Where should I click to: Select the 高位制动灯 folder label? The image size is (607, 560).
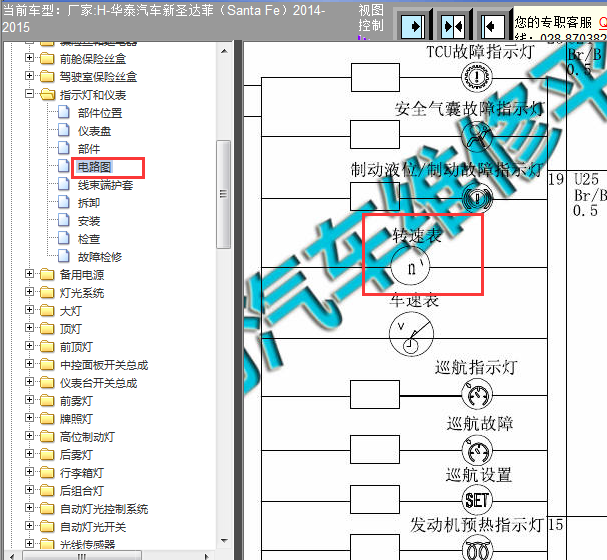pos(87,437)
